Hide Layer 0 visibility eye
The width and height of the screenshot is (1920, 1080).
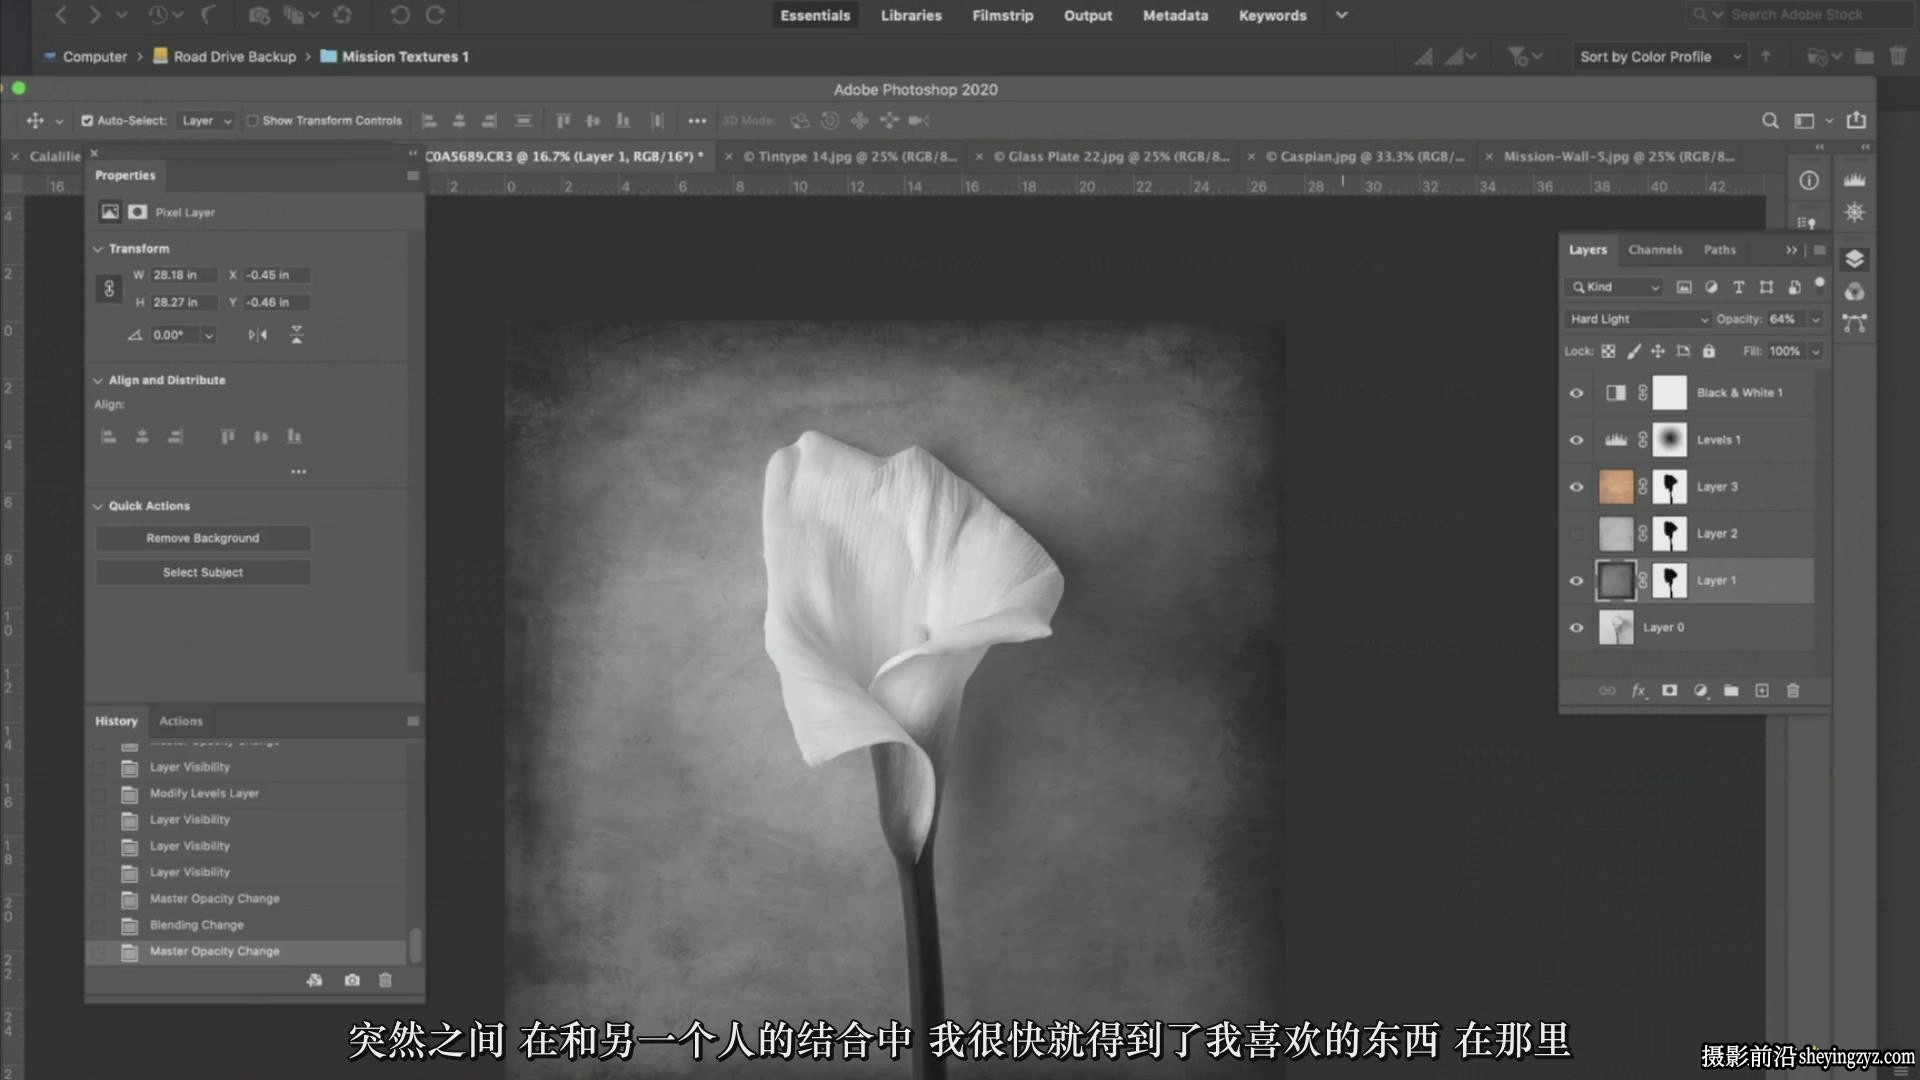[x=1577, y=628]
